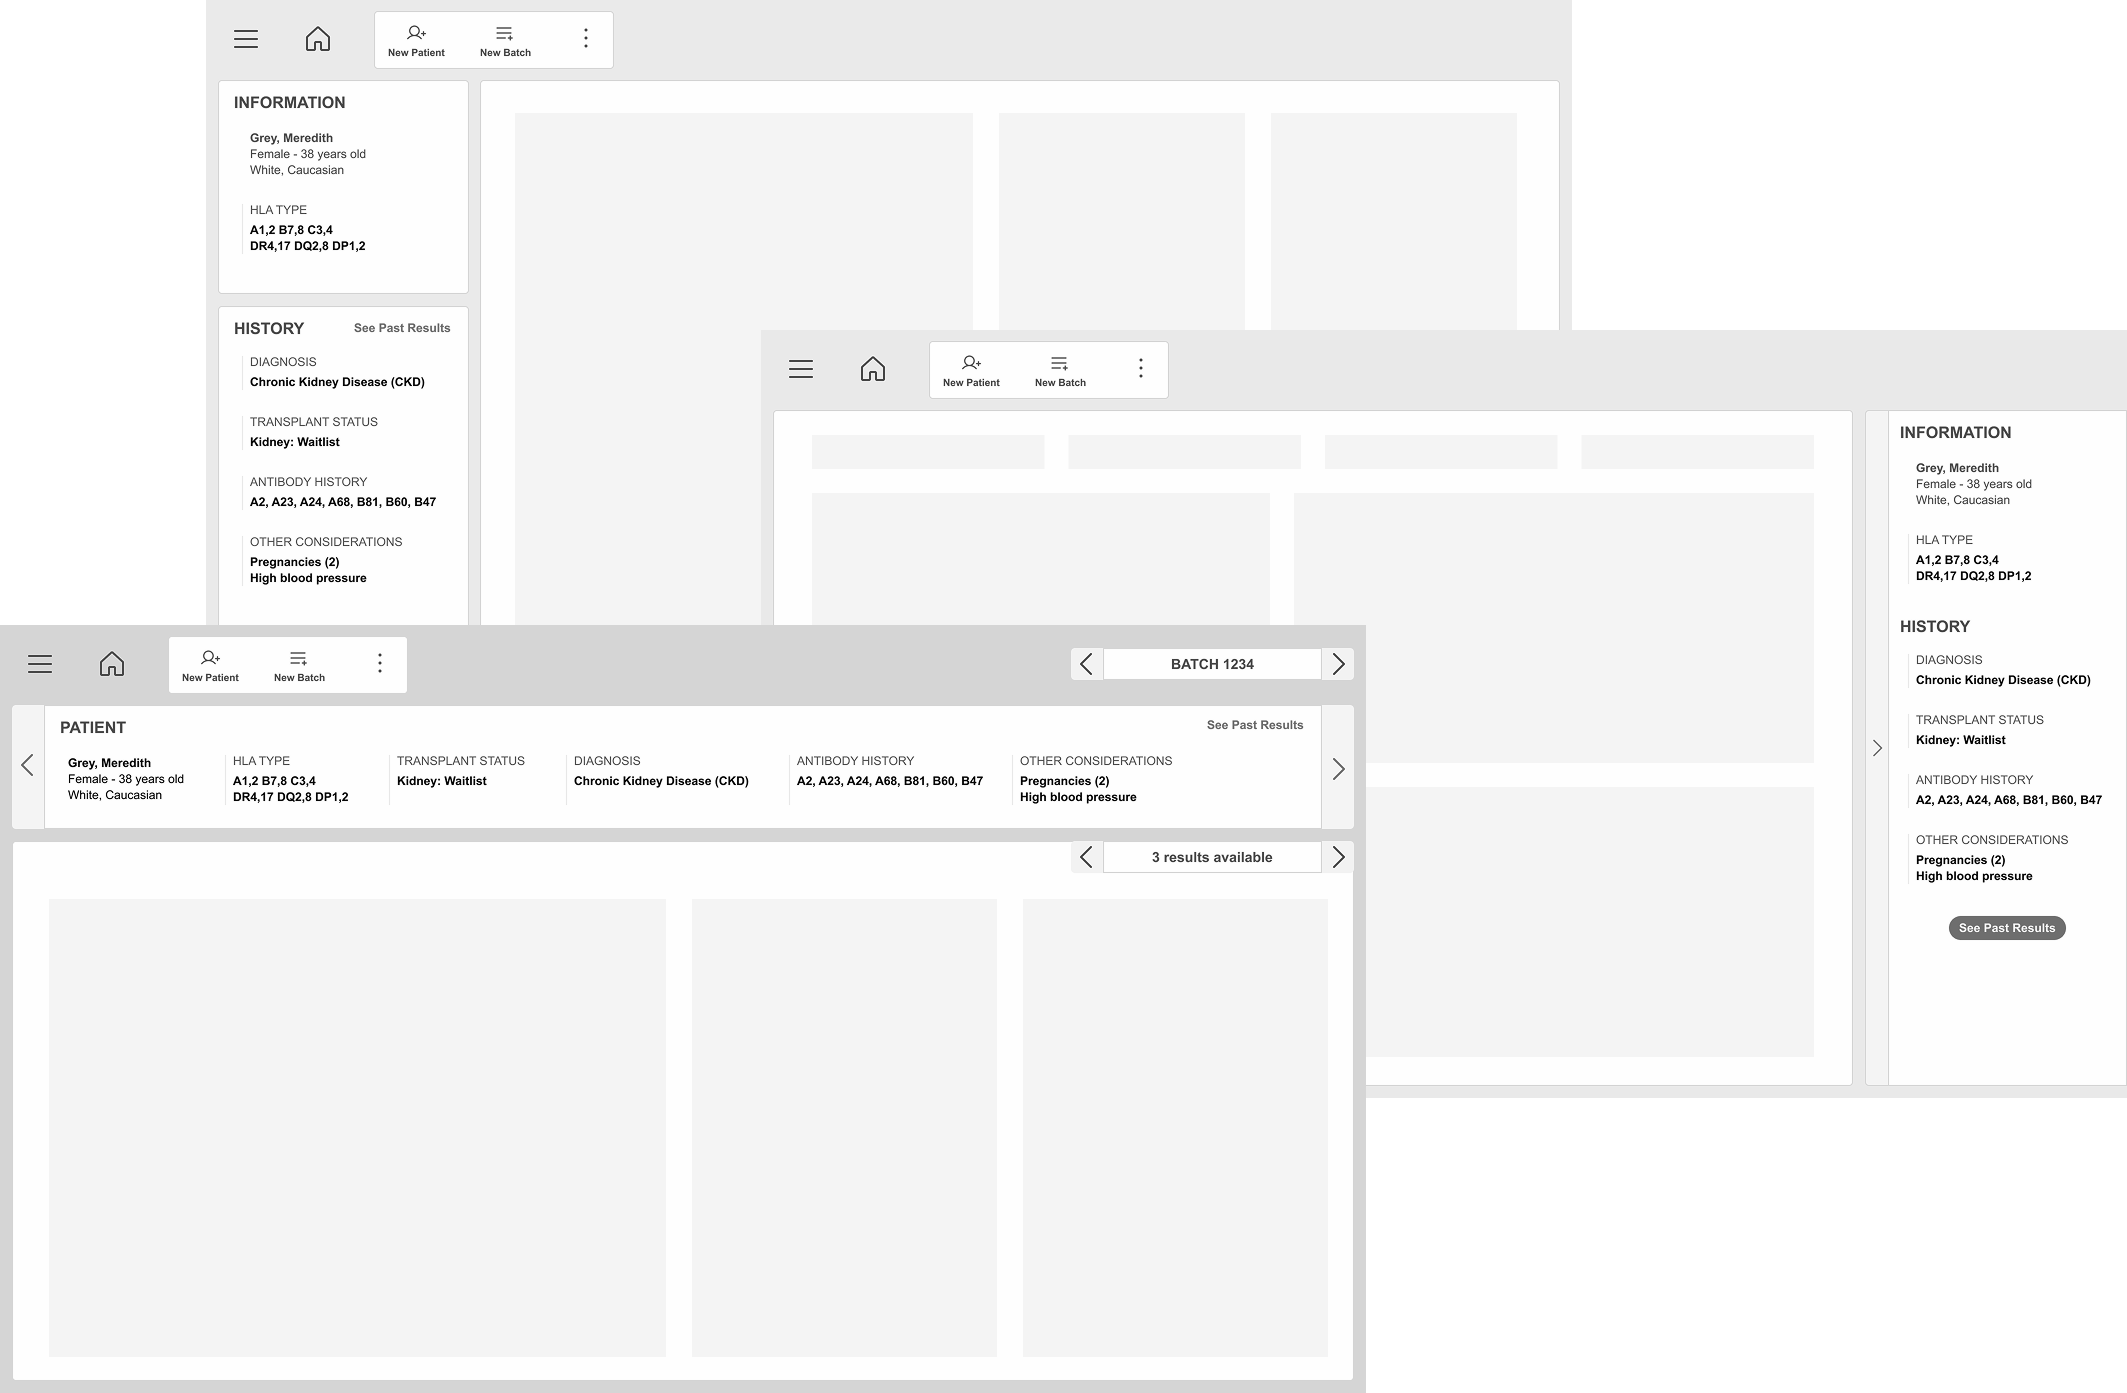Click the See Past Results pill button
Viewport: 2127px width, 1393px height.
pos(2005,928)
